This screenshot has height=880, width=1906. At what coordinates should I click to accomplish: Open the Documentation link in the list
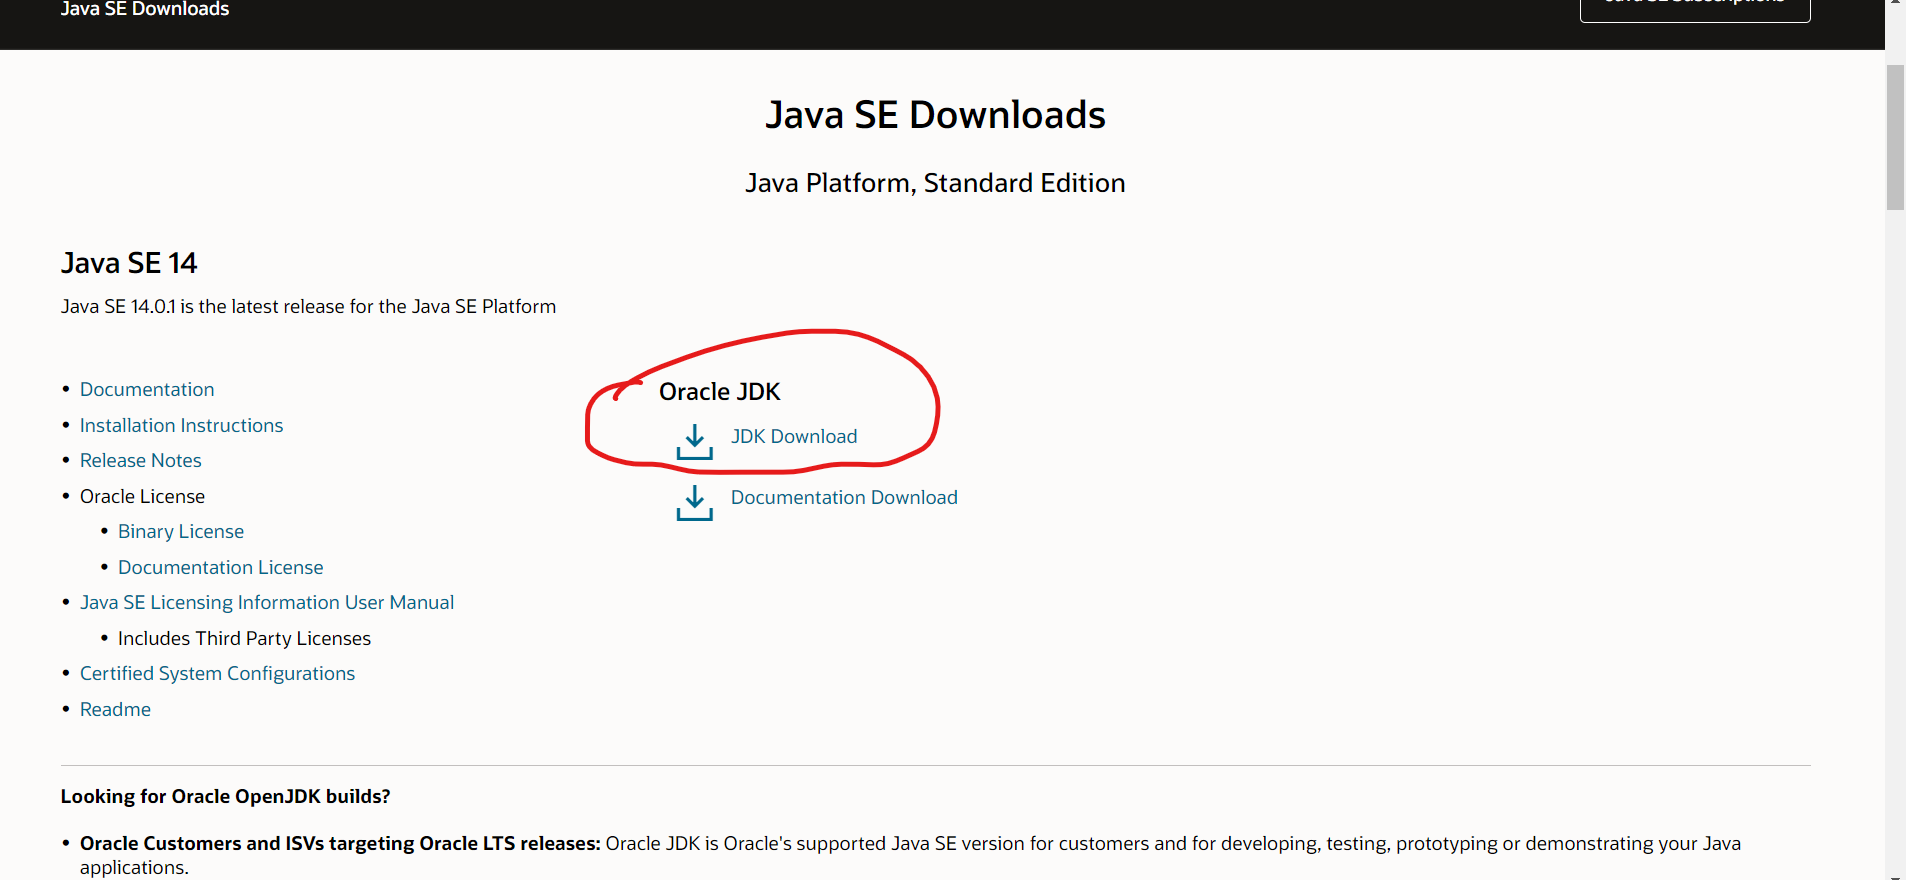tap(147, 390)
